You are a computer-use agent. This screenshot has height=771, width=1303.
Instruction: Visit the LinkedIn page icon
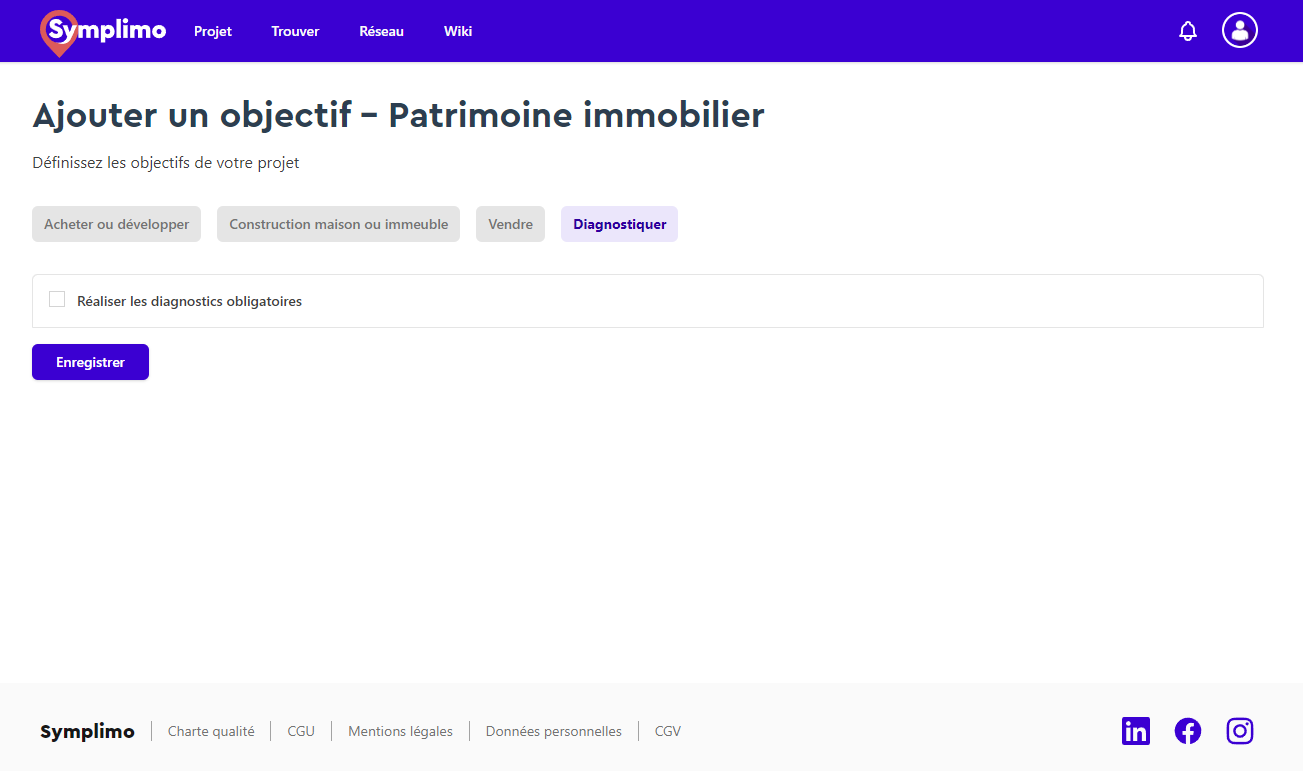[x=1136, y=731]
